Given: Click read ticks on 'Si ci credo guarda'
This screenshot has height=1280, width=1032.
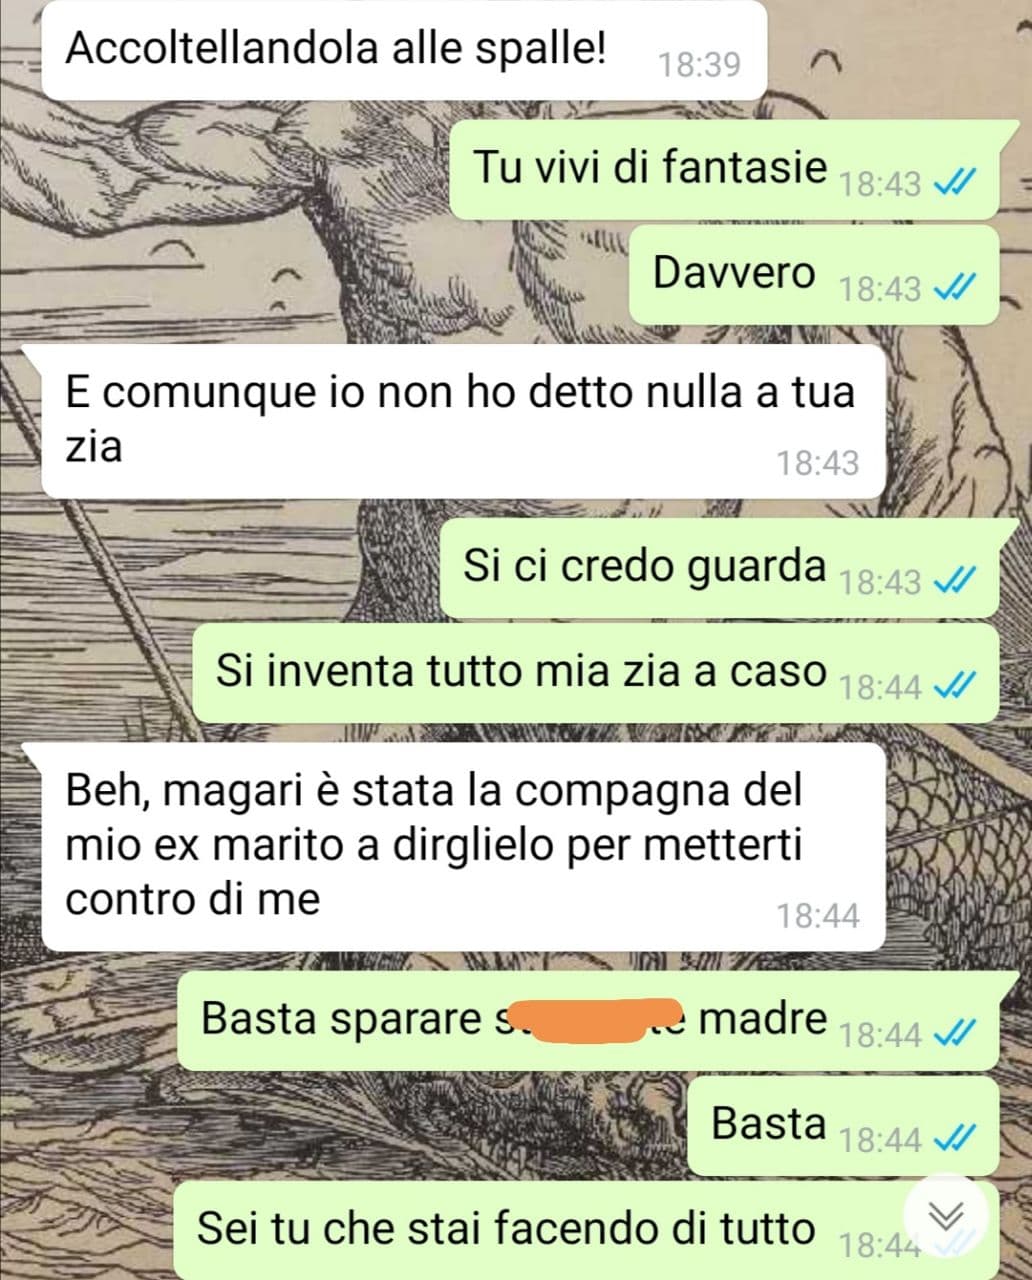Looking at the screenshot, I should [953, 580].
